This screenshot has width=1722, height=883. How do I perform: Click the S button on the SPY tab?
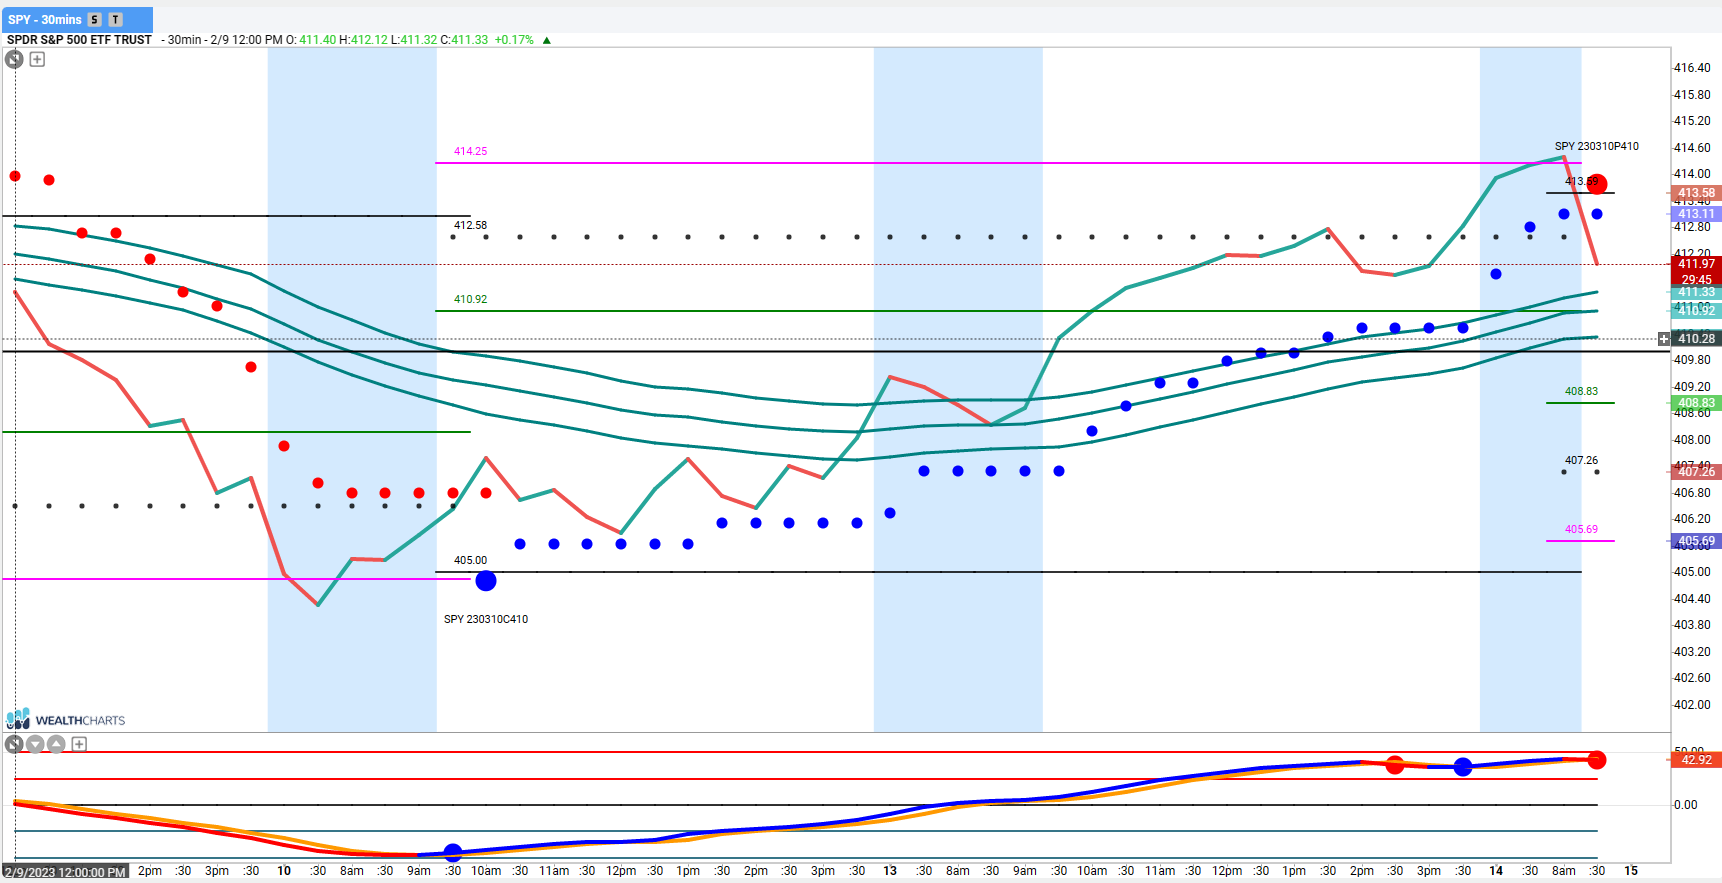coord(95,20)
